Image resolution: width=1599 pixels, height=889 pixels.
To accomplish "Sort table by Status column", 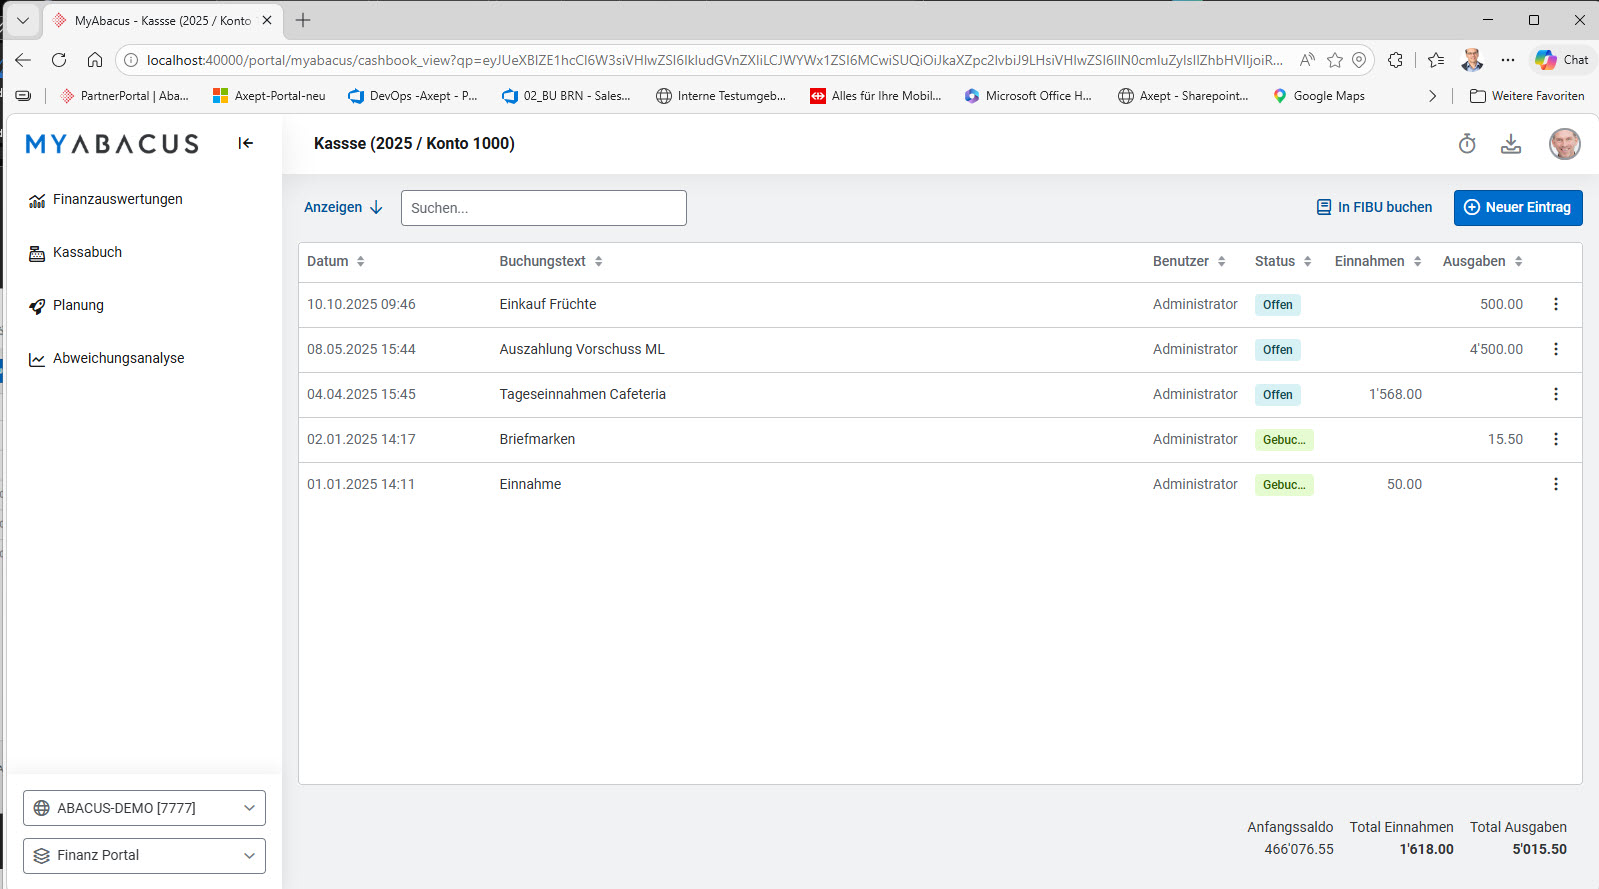I will (x=1283, y=261).
